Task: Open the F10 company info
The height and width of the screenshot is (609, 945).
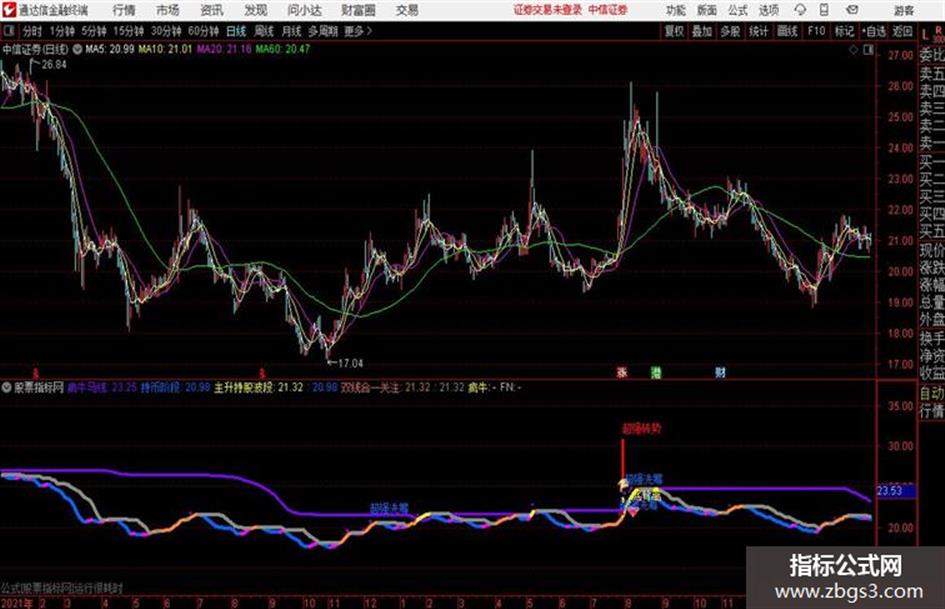Action: 817,31
